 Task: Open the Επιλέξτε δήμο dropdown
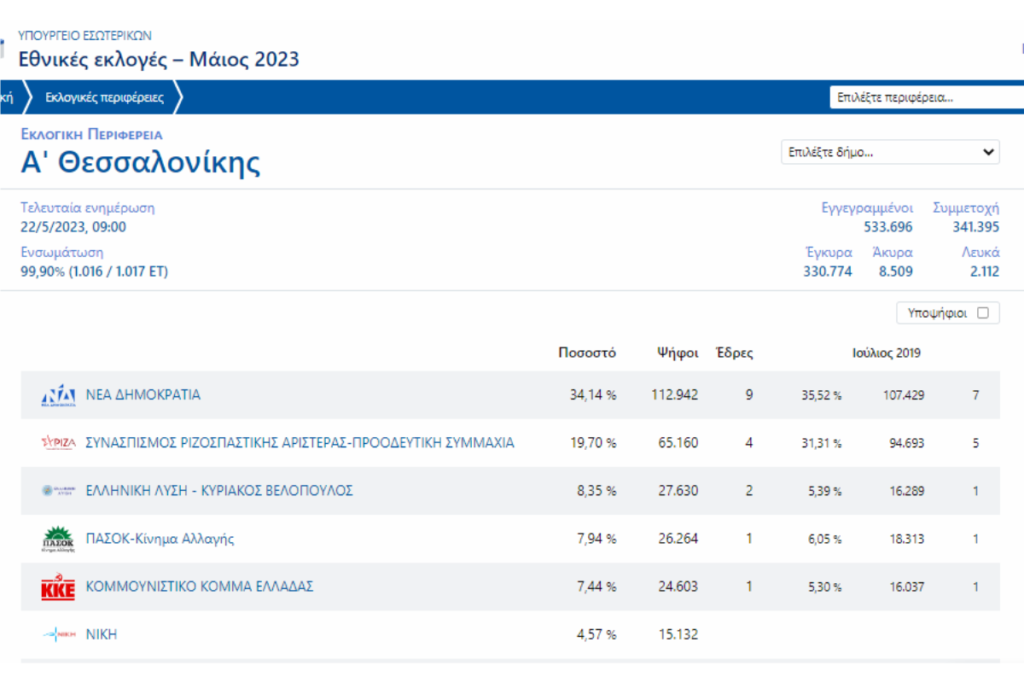(890, 153)
